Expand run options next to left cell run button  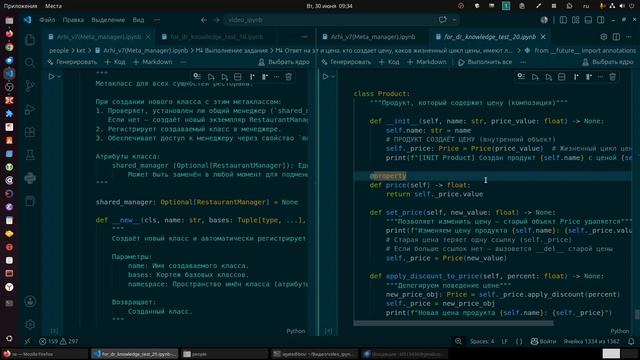tap(59, 77)
